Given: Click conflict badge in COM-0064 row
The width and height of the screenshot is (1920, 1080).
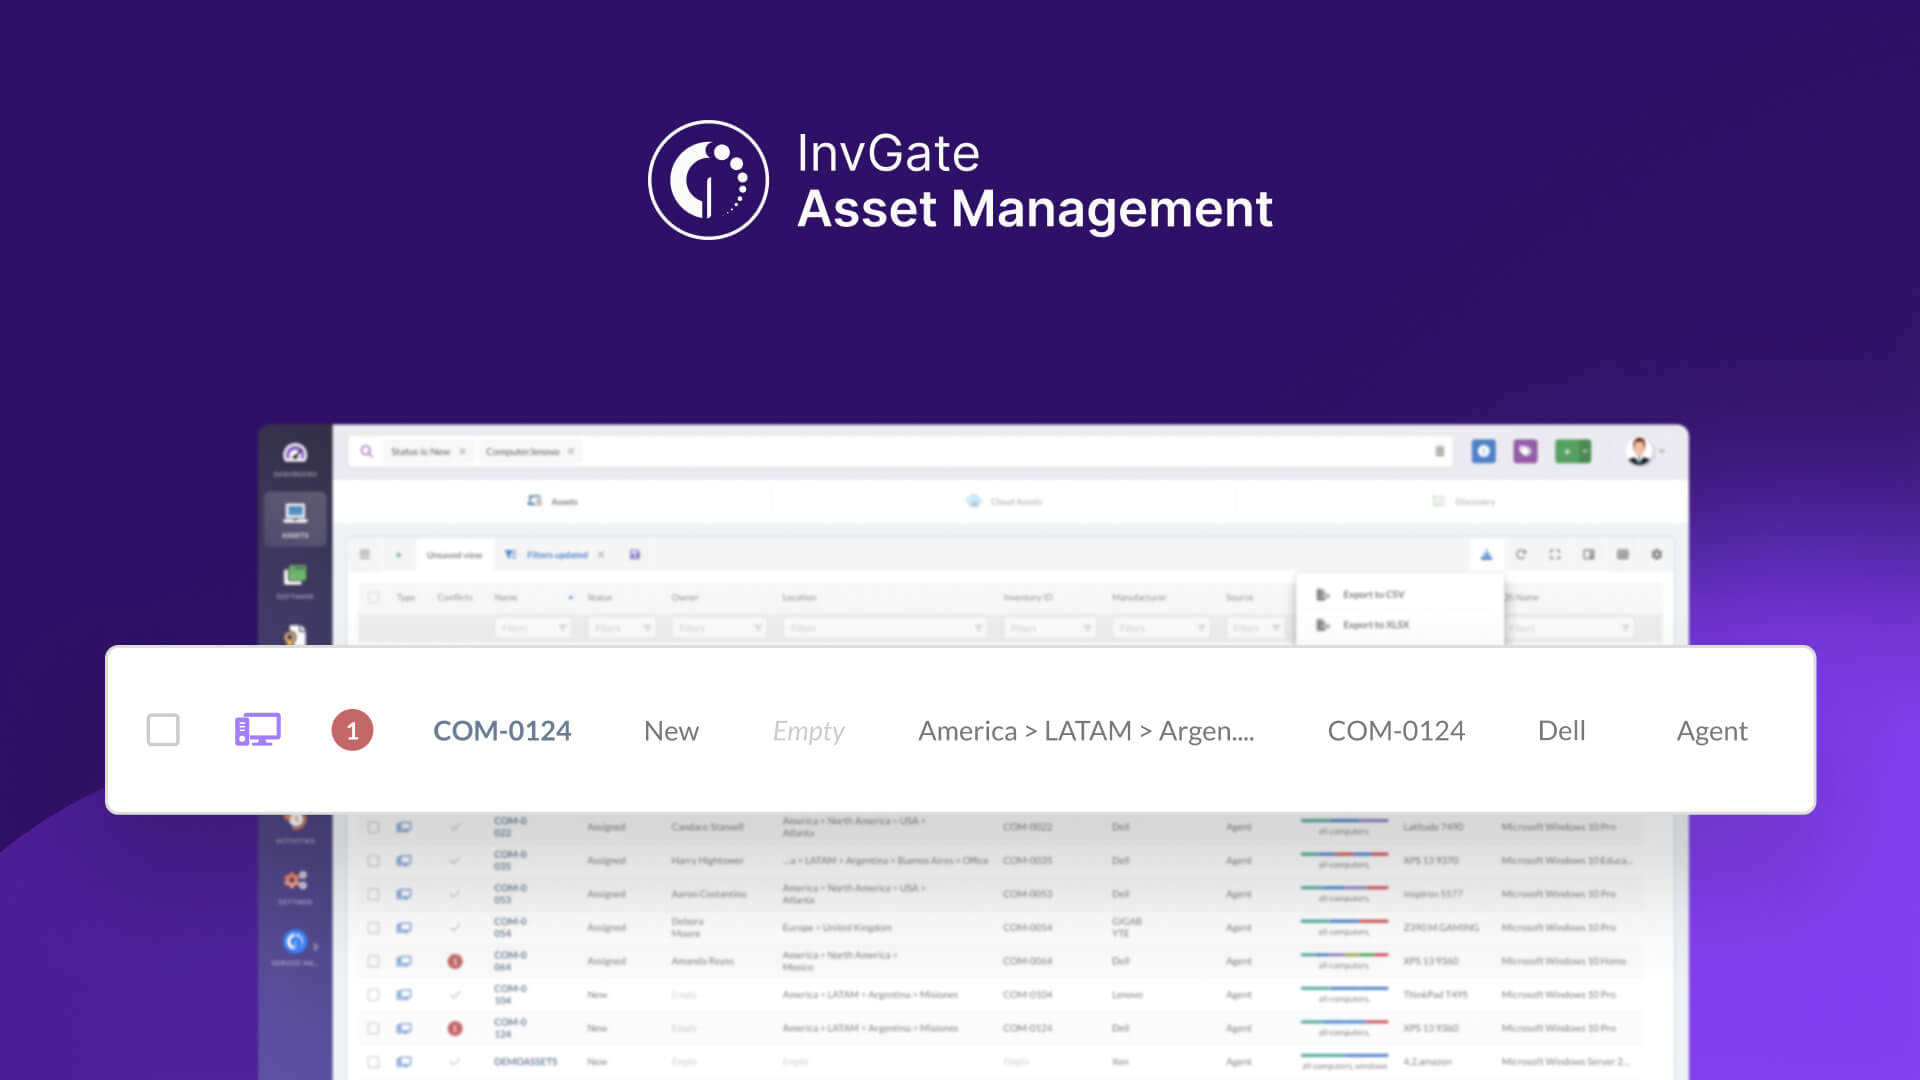Looking at the screenshot, I should point(455,961).
